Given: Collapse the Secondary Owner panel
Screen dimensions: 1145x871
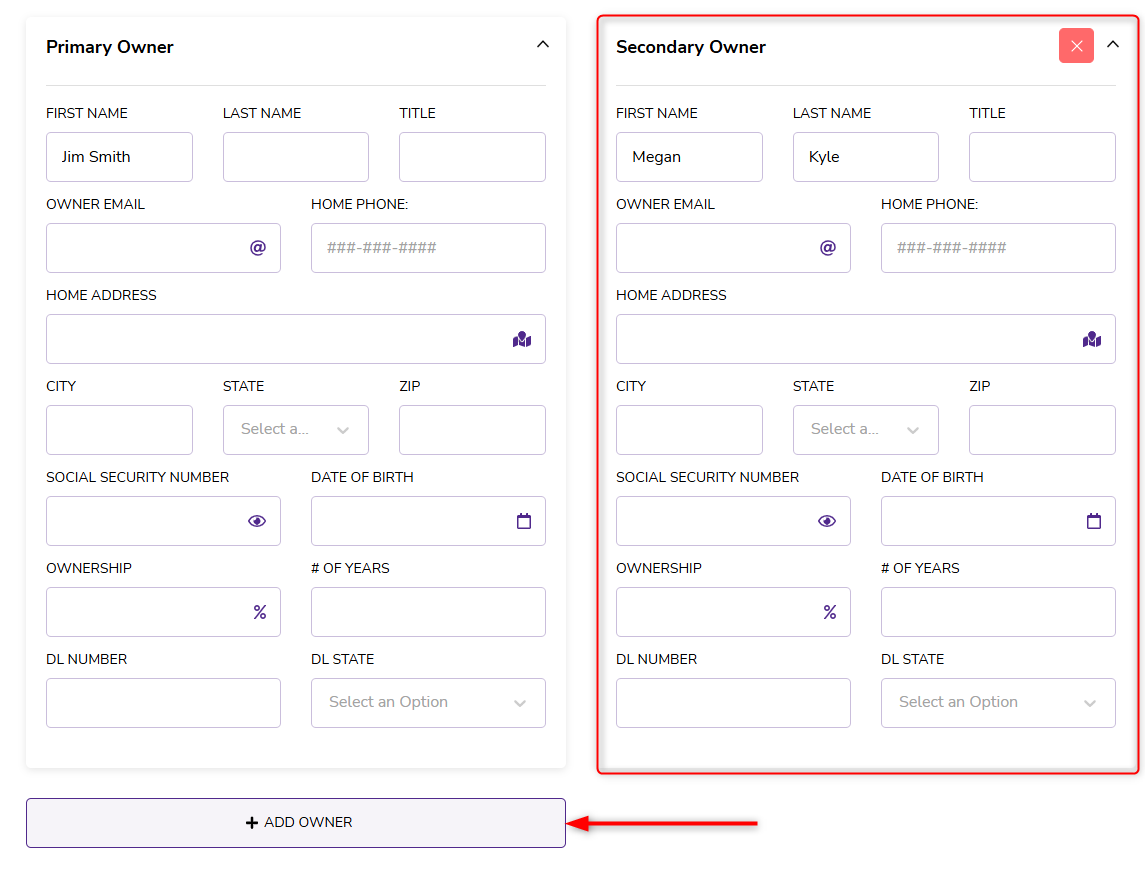Looking at the screenshot, I should [x=1113, y=45].
